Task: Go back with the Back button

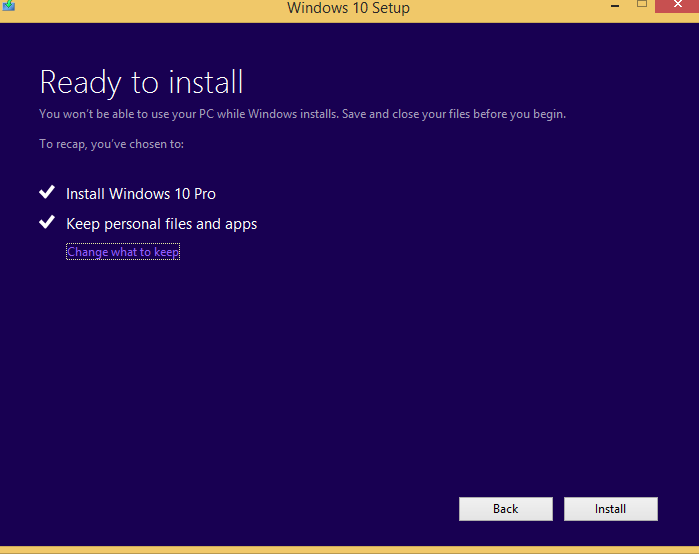Action: pyautogui.click(x=506, y=509)
